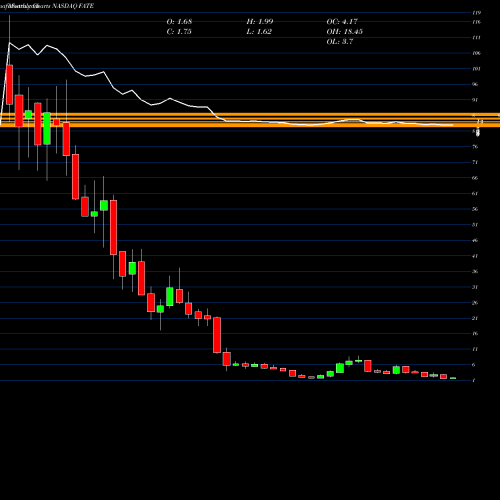Screen dimensions: 500x500
Task: Click the '36' price axis label
Action: point(475,271)
